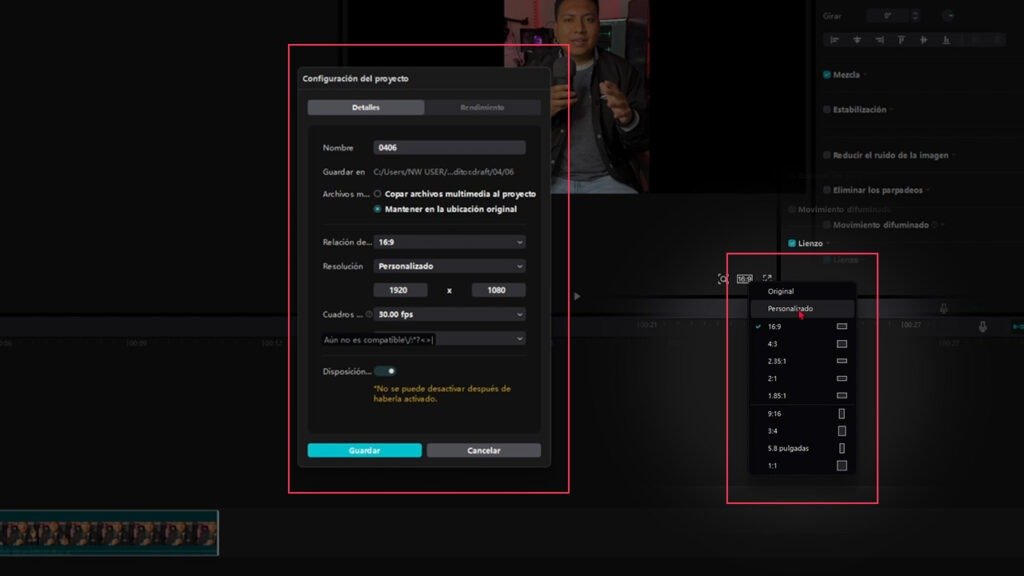This screenshot has height=576, width=1024.
Task: Enable the Estabilización checkbox
Action: tap(827, 110)
